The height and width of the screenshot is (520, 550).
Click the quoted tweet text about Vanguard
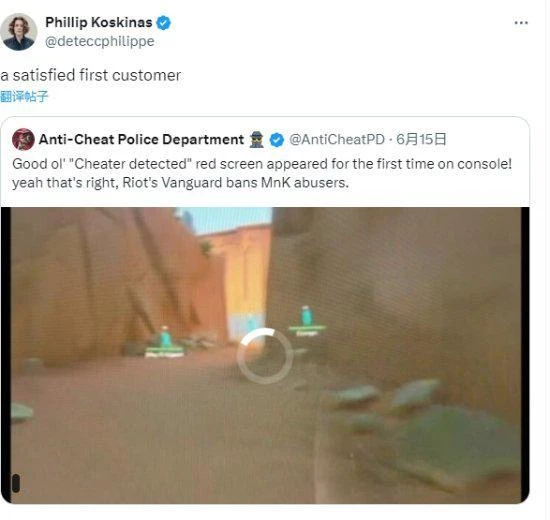click(x=262, y=173)
